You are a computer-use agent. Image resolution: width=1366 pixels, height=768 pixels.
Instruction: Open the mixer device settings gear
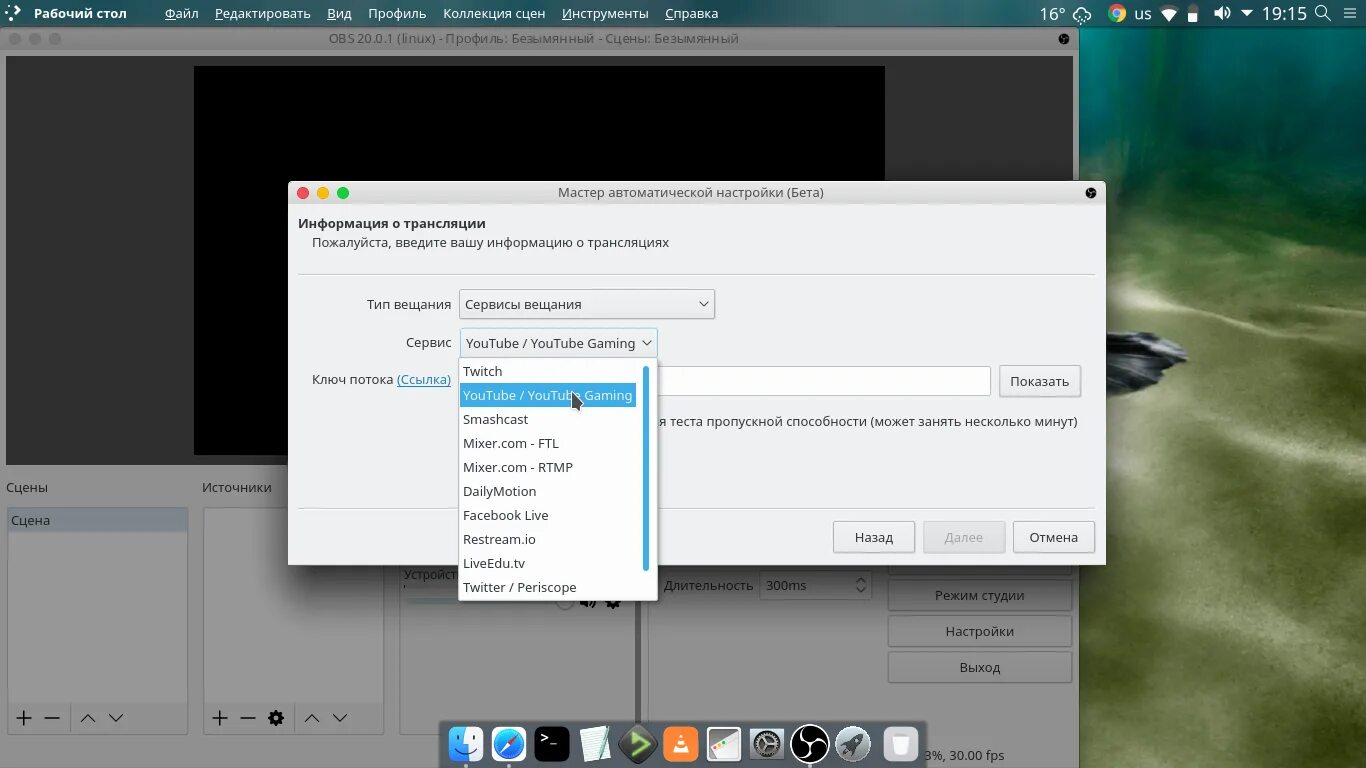point(613,602)
